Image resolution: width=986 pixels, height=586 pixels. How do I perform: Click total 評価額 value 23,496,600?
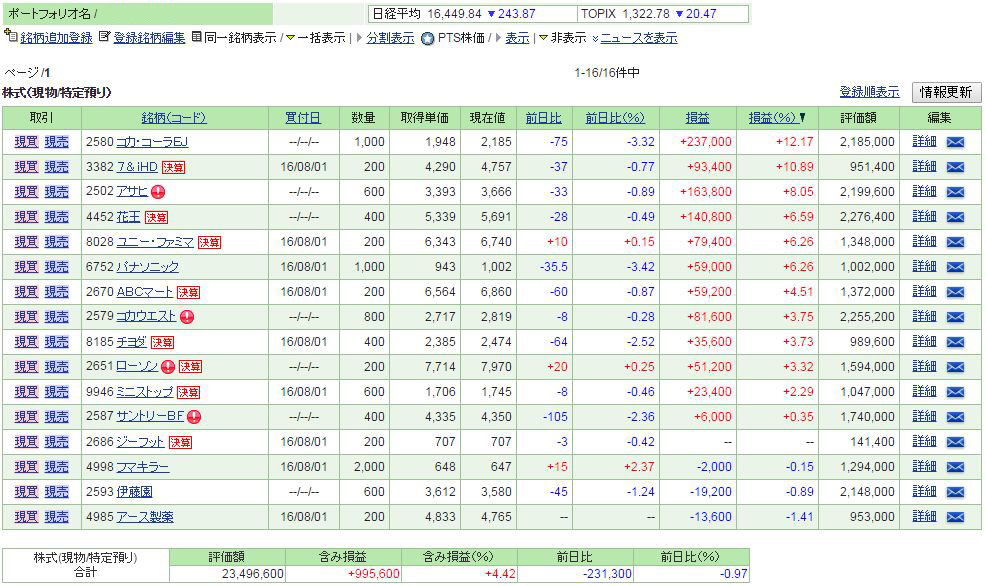click(253, 574)
